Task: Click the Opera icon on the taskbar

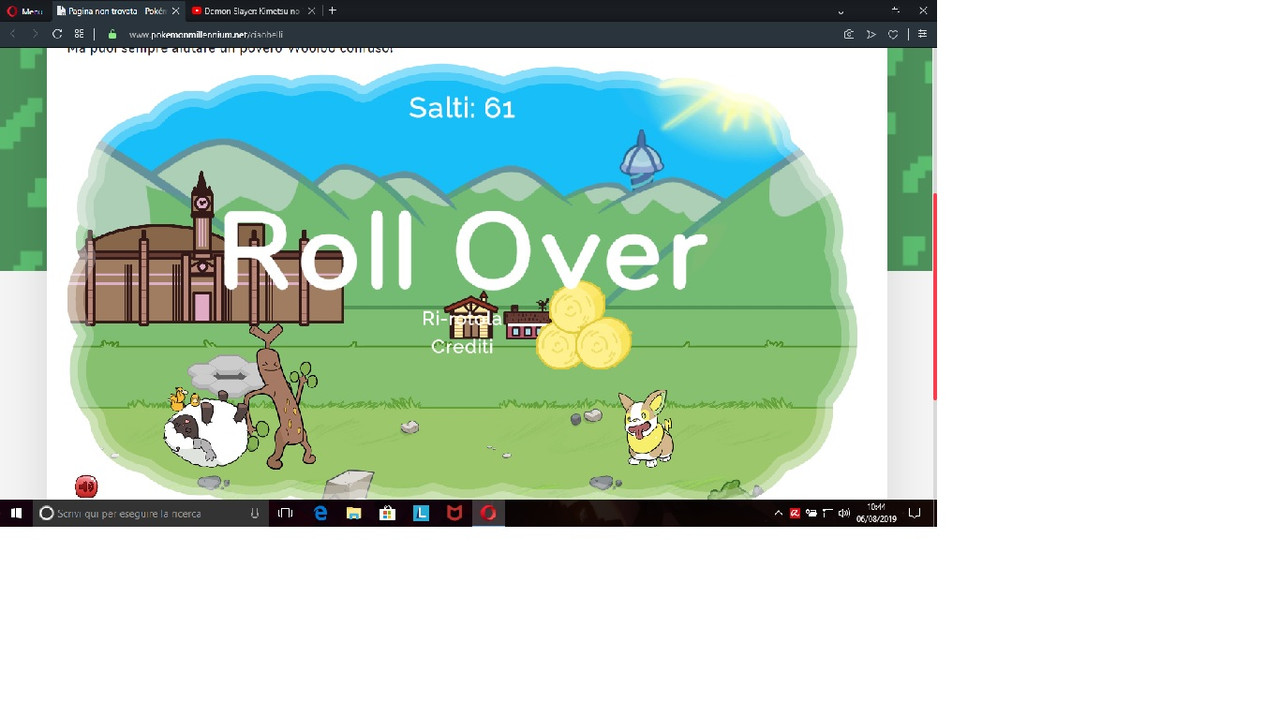Action: coord(488,513)
